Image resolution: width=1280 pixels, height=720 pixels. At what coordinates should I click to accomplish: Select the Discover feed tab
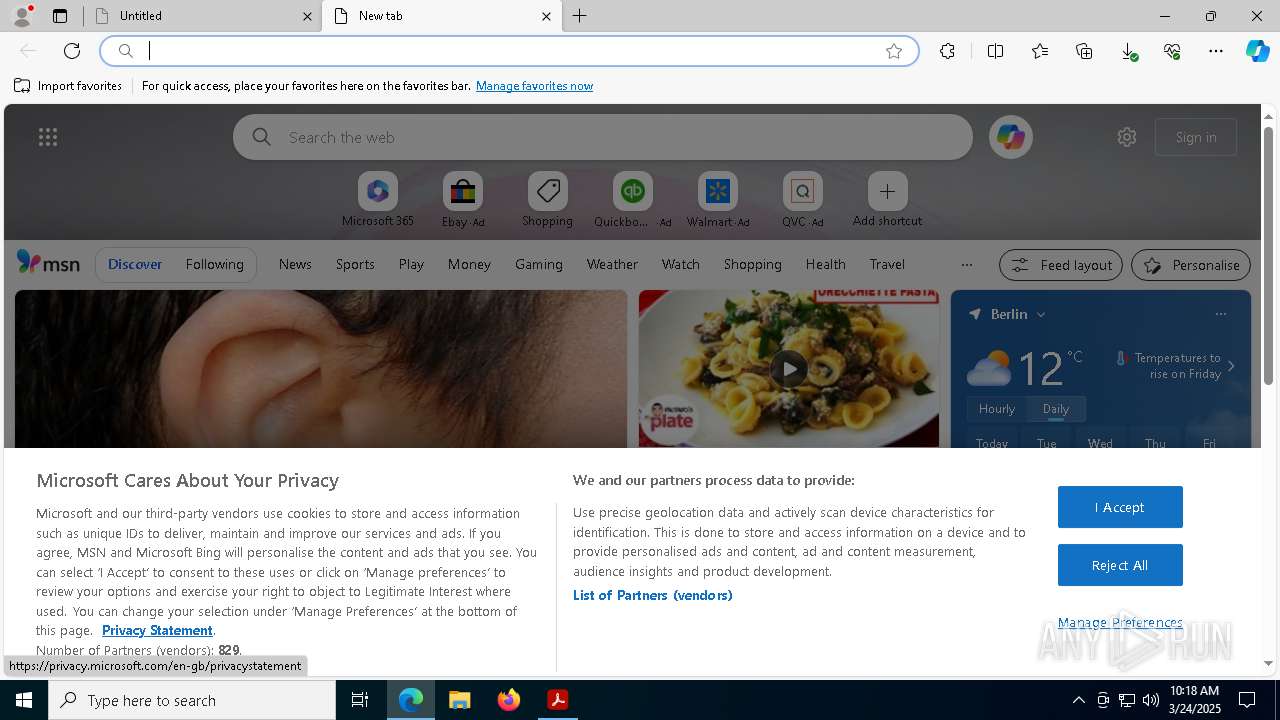[135, 264]
